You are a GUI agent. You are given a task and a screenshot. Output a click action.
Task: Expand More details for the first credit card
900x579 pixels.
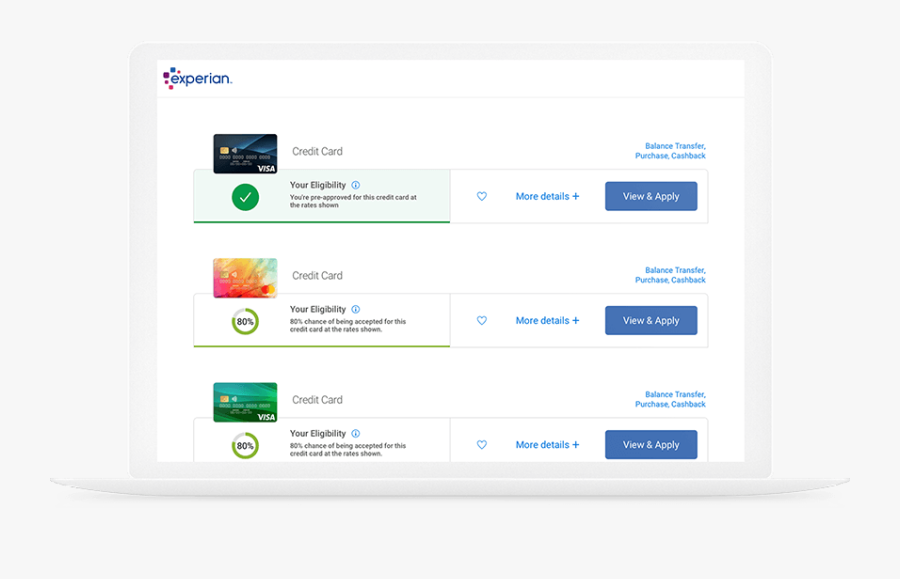click(547, 196)
